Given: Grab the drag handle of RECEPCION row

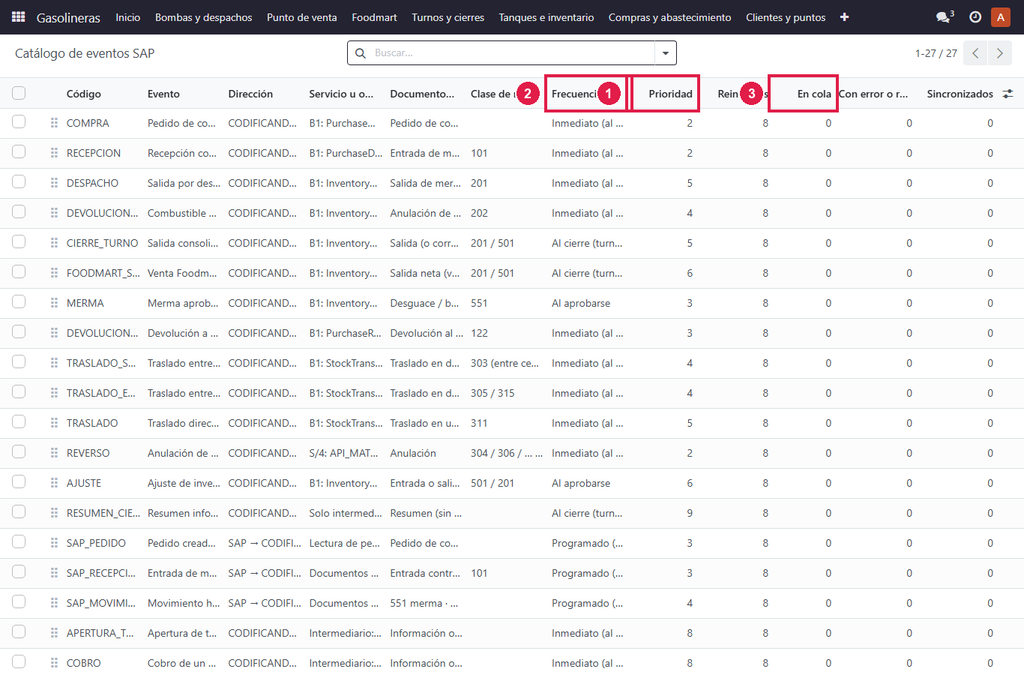Looking at the screenshot, I should point(54,153).
